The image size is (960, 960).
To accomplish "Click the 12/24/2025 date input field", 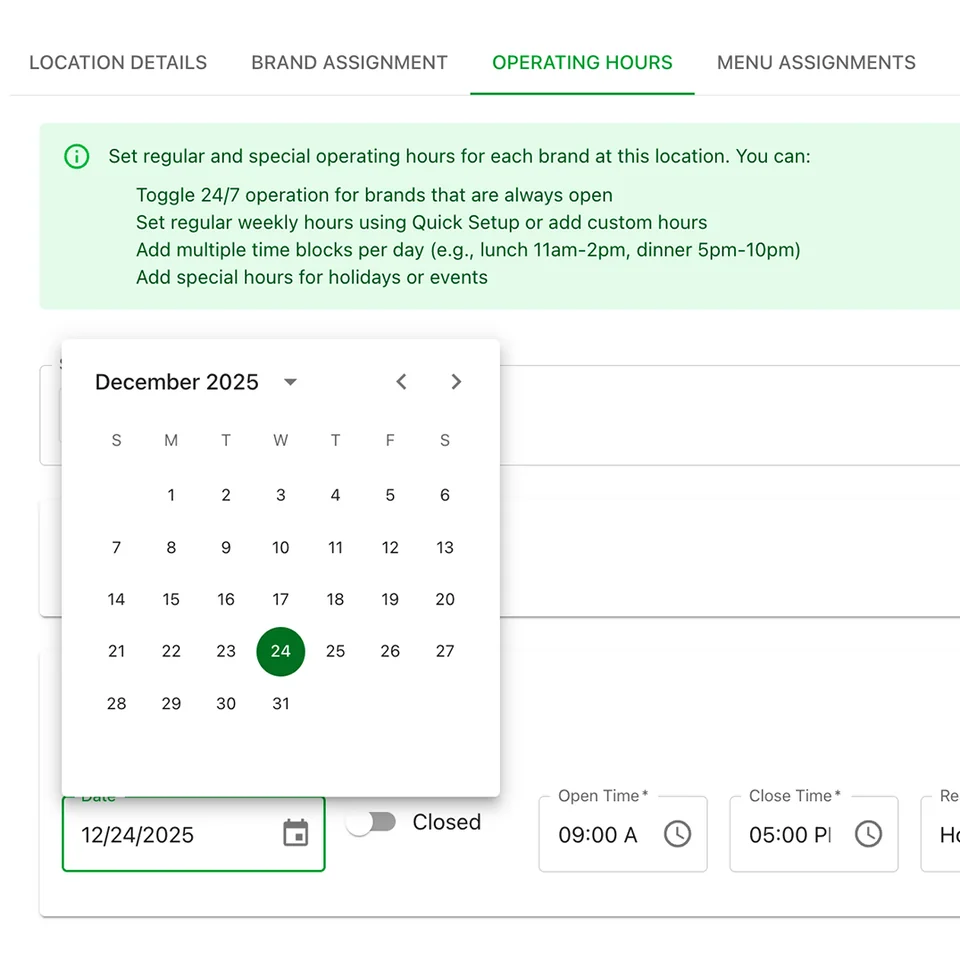I will (x=193, y=834).
